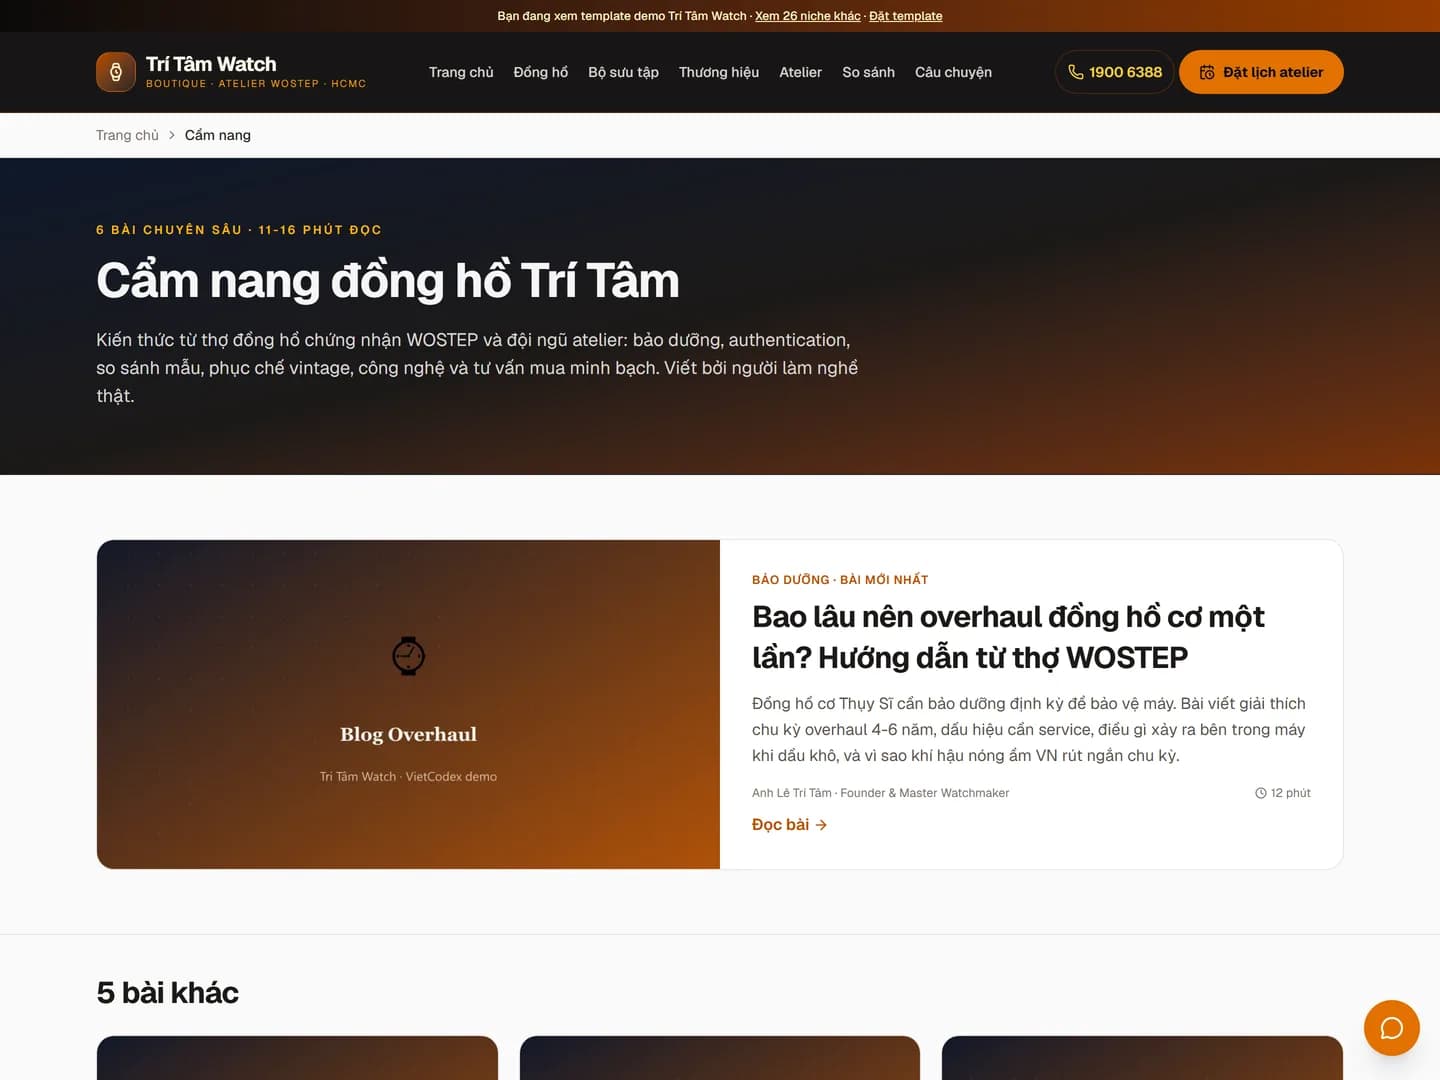Viewport: 1440px width, 1080px height.
Task: Call hotline 1900 6388
Action: coord(1114,72)
